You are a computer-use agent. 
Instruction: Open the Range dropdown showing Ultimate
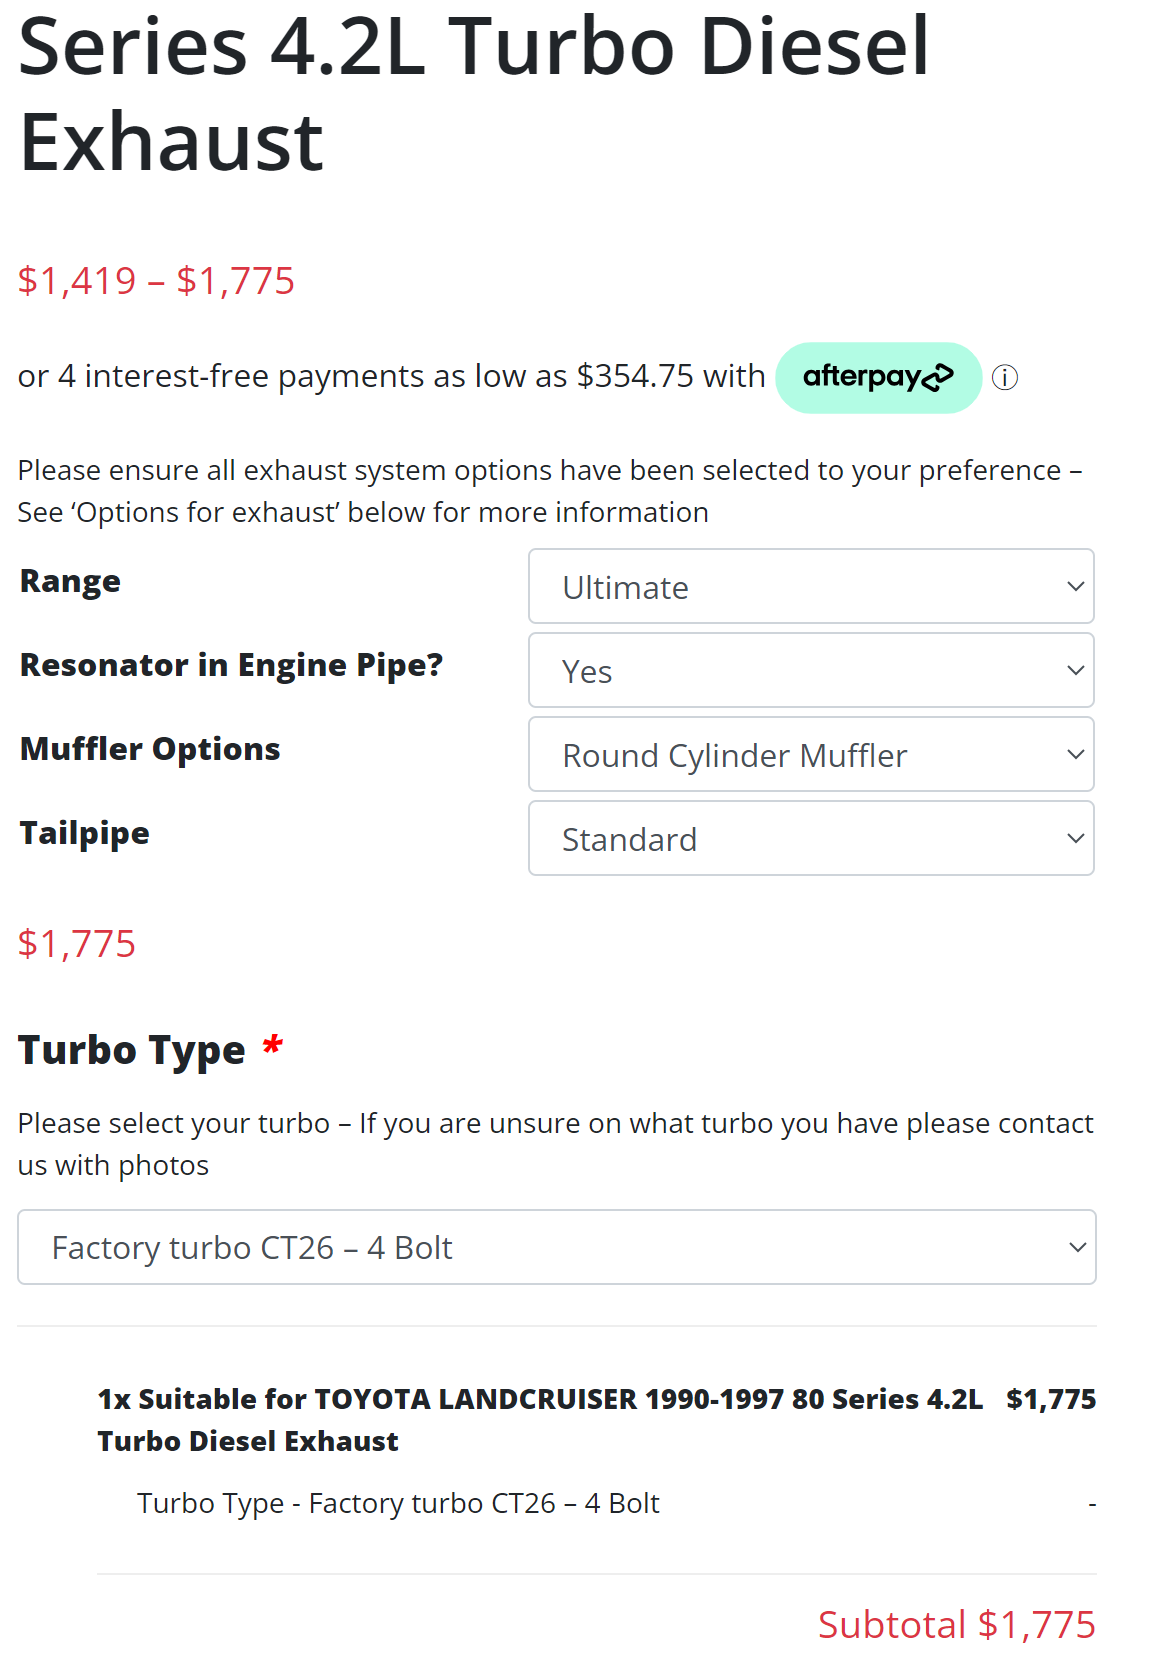click(x=810, y=587)
